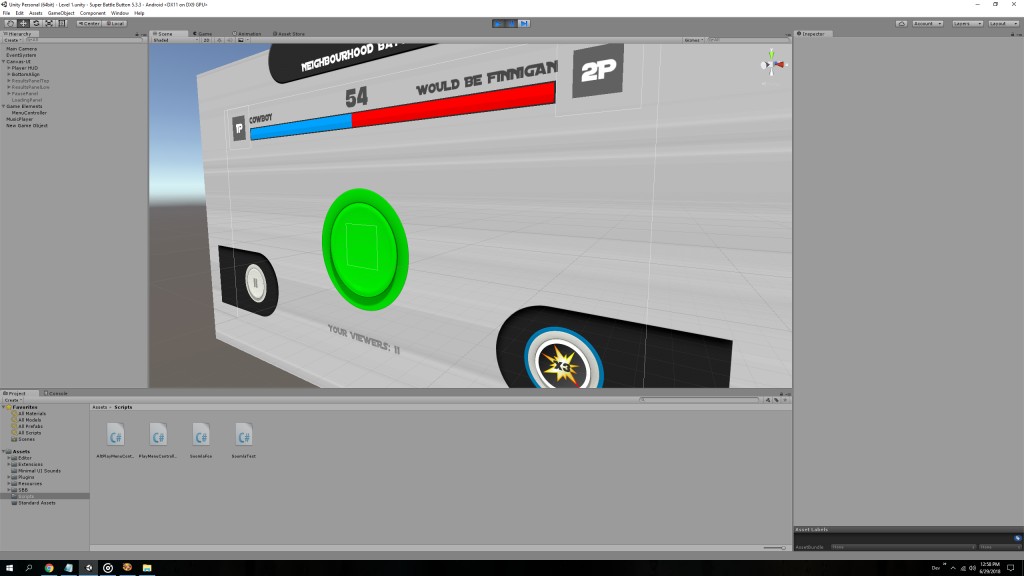
Task: Select Main Camera in the Hierarchy
Action: [21, 48]
